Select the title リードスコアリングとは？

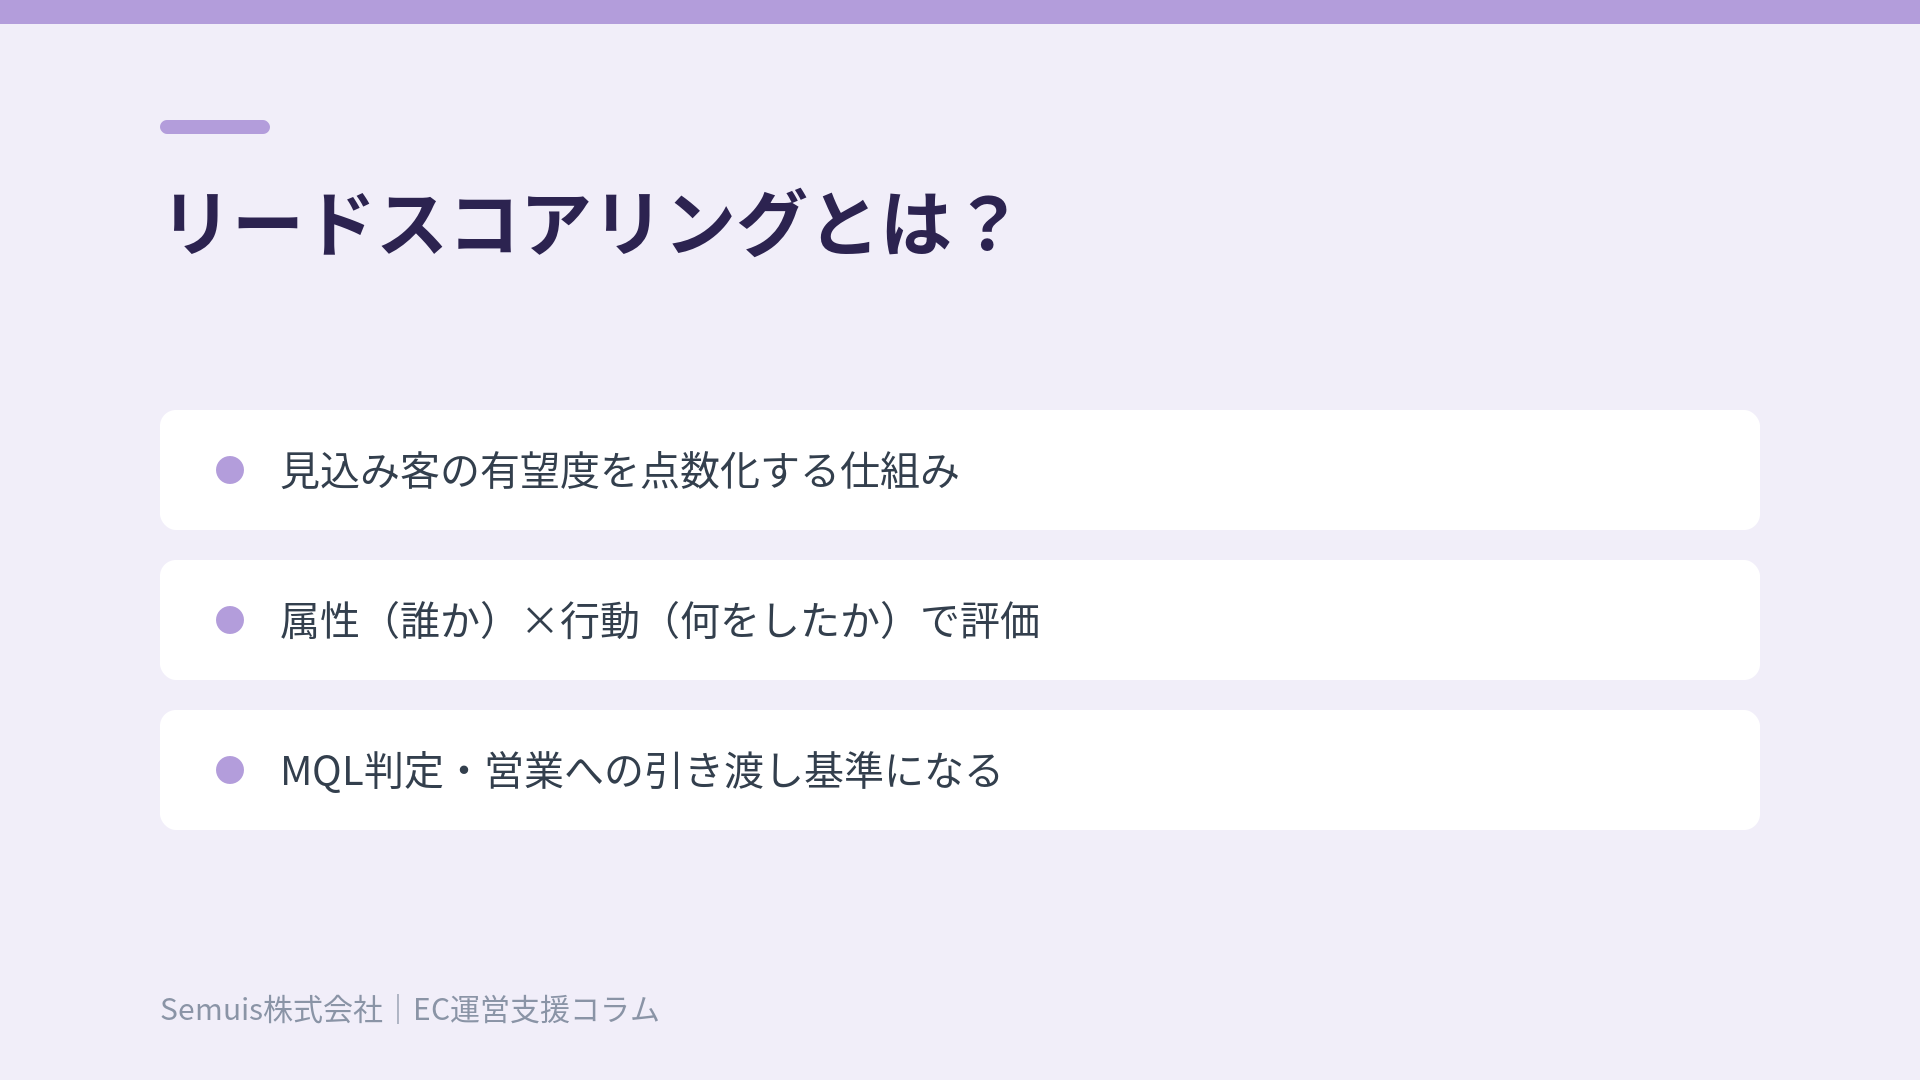(588, 222)
